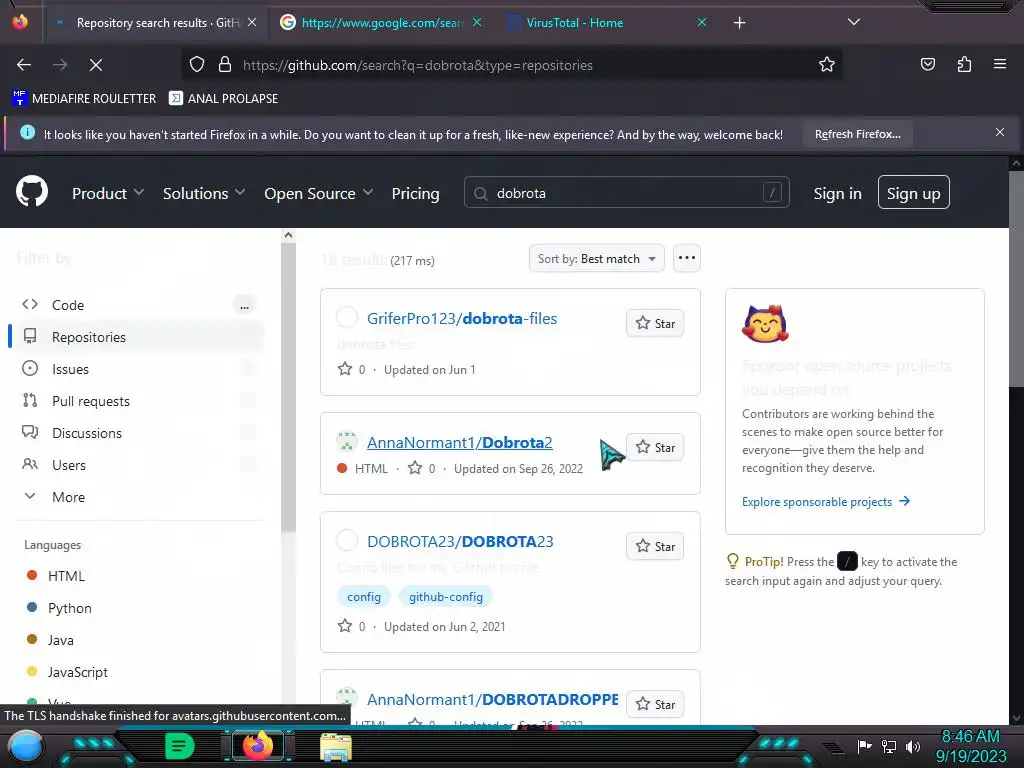The height and width of the screenshot is (768, 1024).
Task: Close the Google search tab
Action: 477,23
